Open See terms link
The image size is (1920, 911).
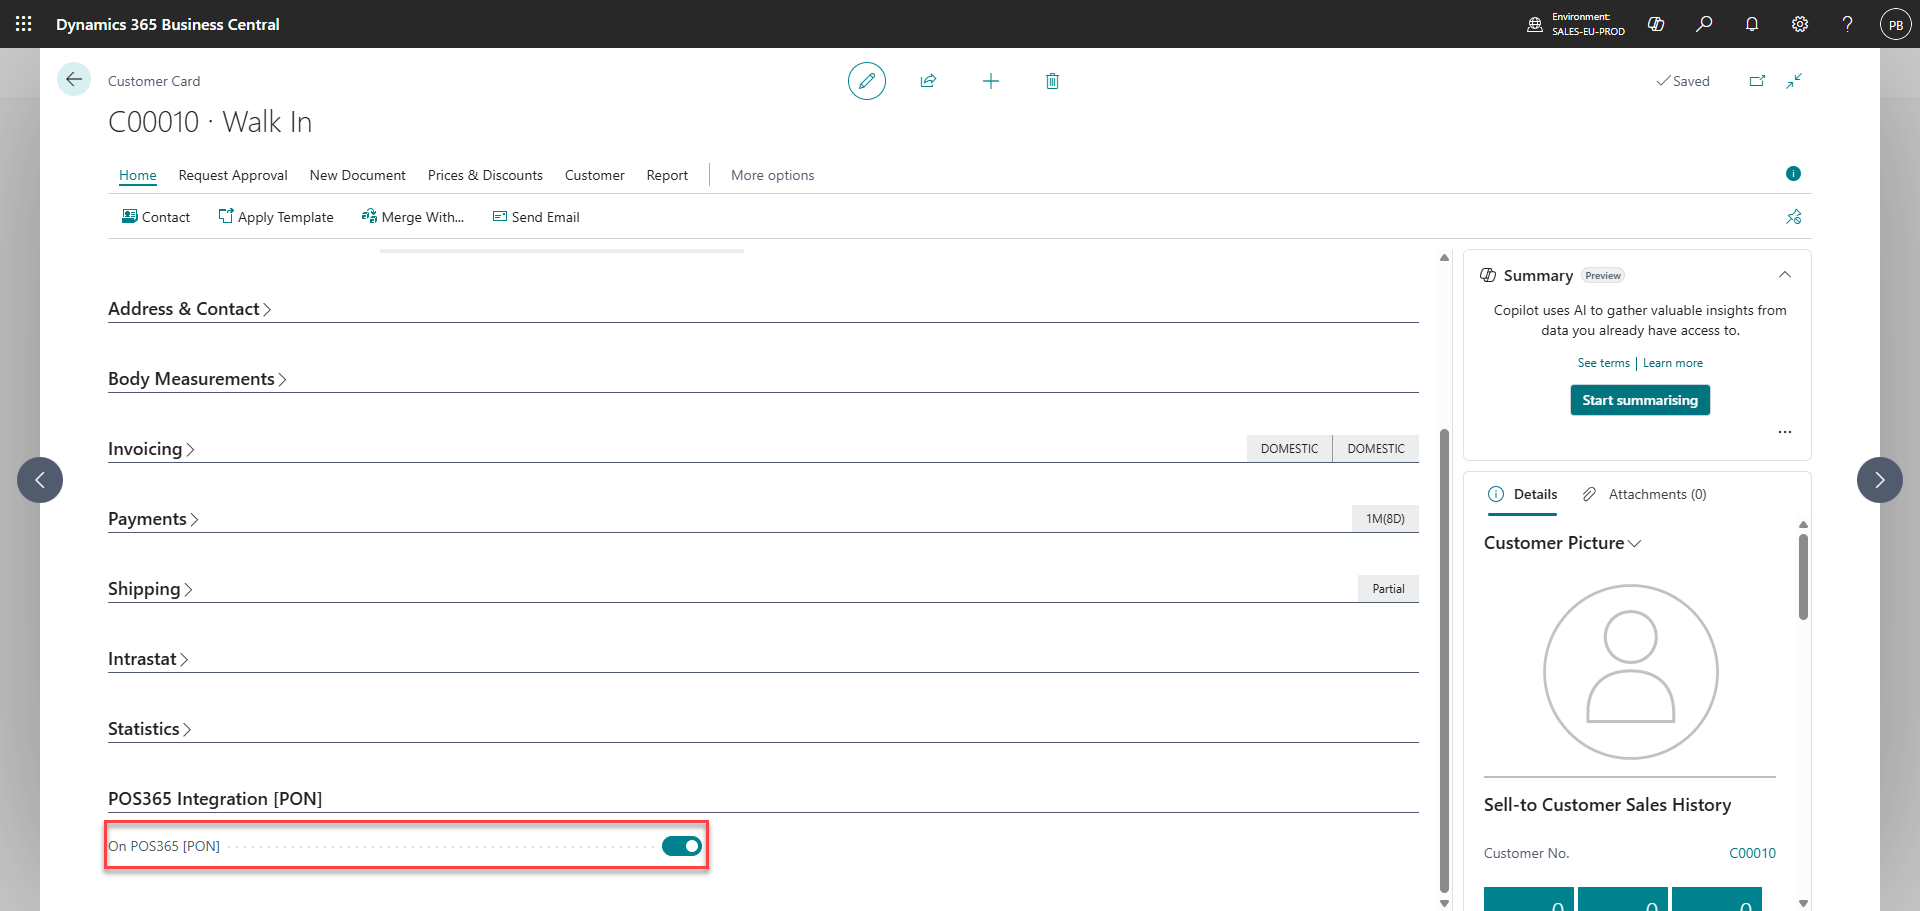tap(1604, 363)
